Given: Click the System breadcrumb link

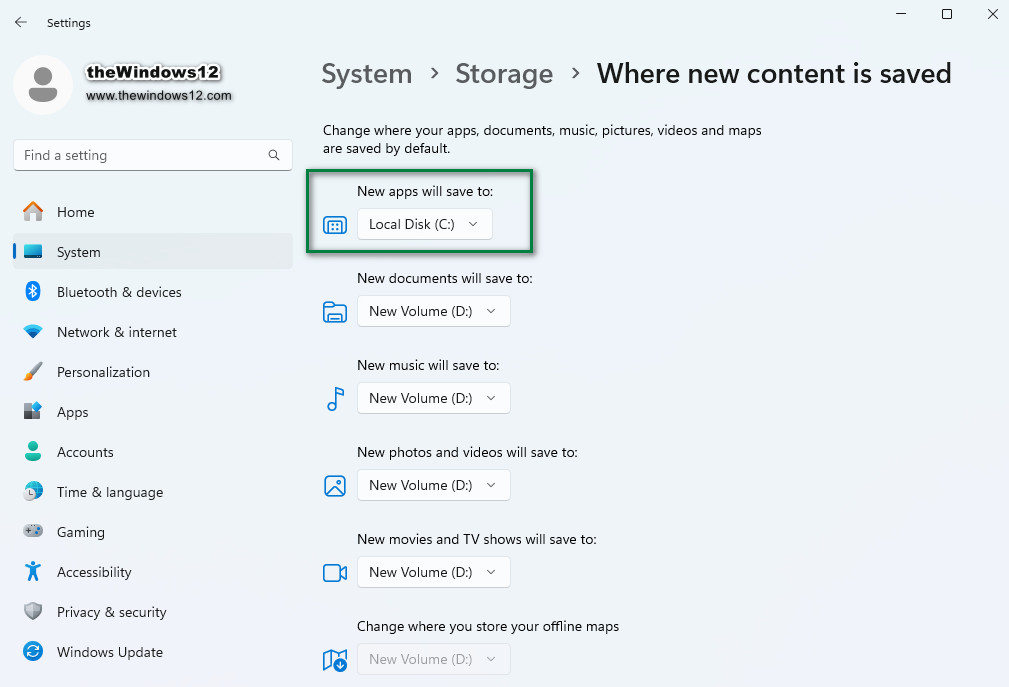Looking at the screenshot, I should click(367, 74).
